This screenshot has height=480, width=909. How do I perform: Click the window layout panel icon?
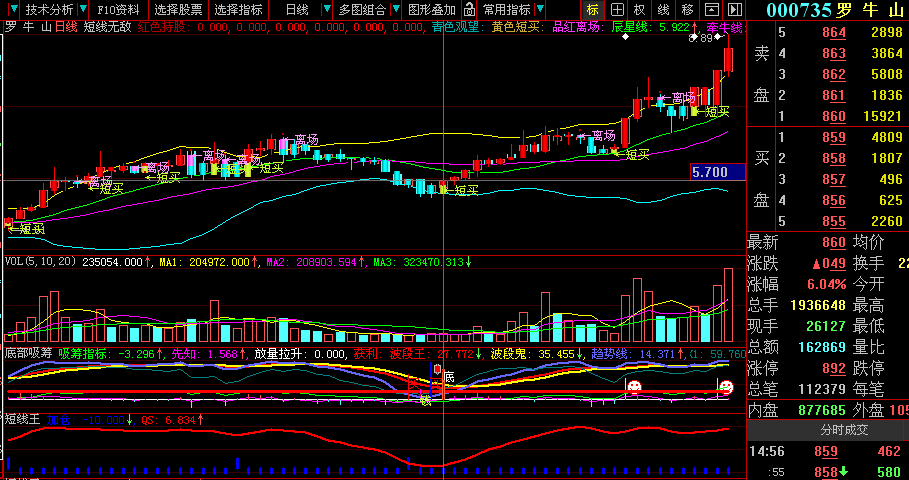coord(712,9)
